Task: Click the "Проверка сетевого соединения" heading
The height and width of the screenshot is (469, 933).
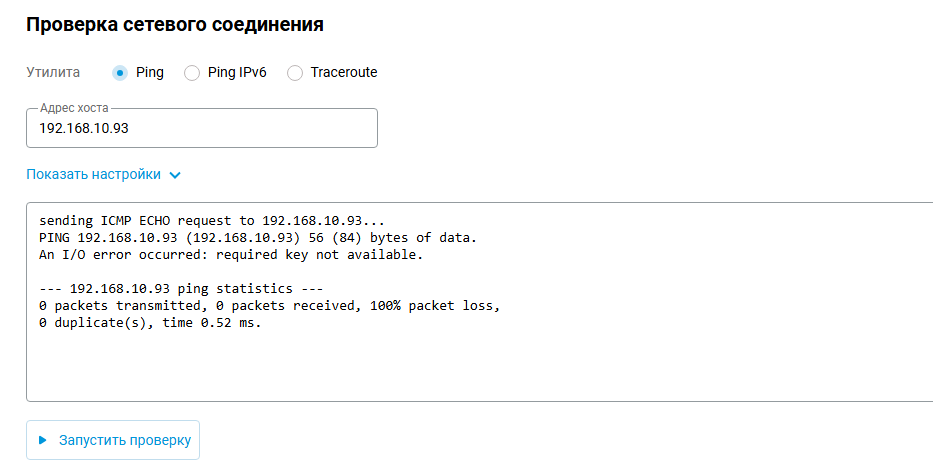Action: [174, 24]
